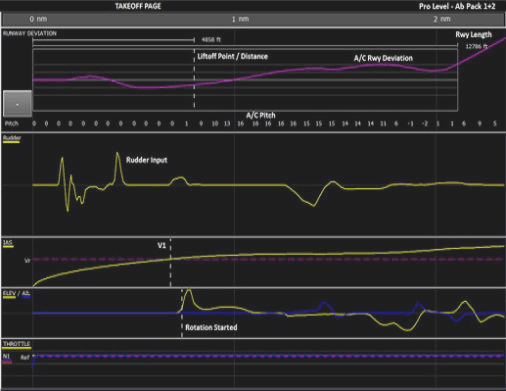506x391 pixels.
Task: Click the Liftoff Point / Distance annotation
Action: coord(232,56)
